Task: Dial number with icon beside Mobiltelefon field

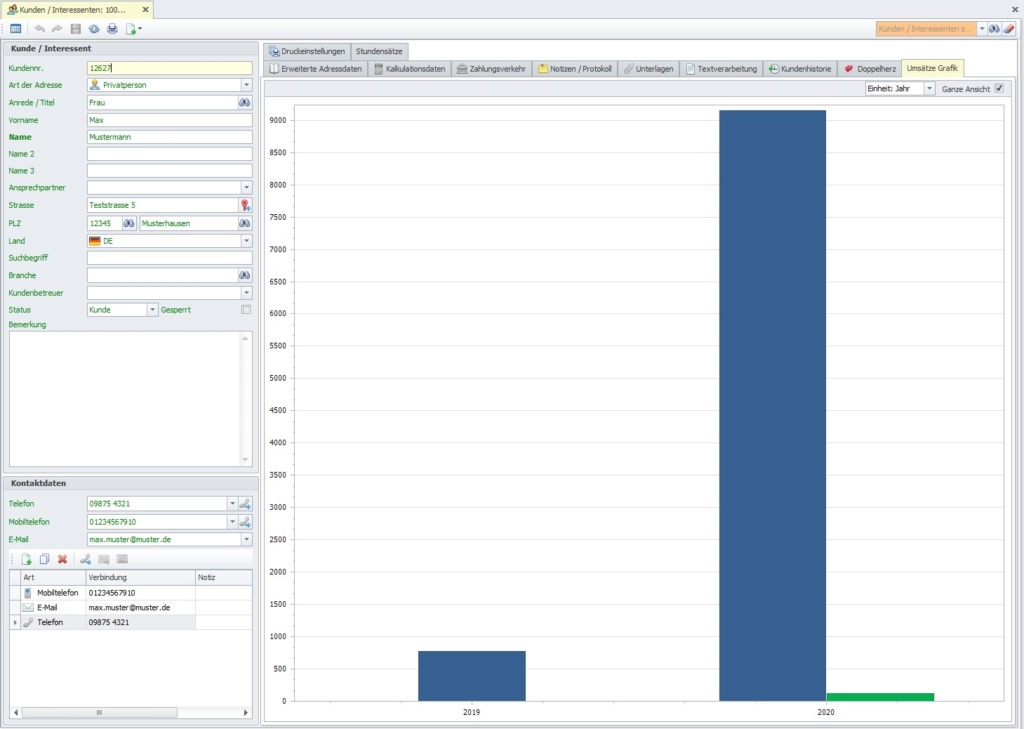Action: click(245, 522)
